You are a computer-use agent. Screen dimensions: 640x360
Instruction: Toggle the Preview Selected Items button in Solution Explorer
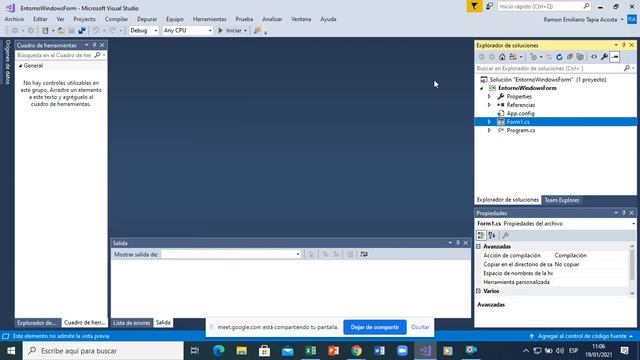point(615,57)
